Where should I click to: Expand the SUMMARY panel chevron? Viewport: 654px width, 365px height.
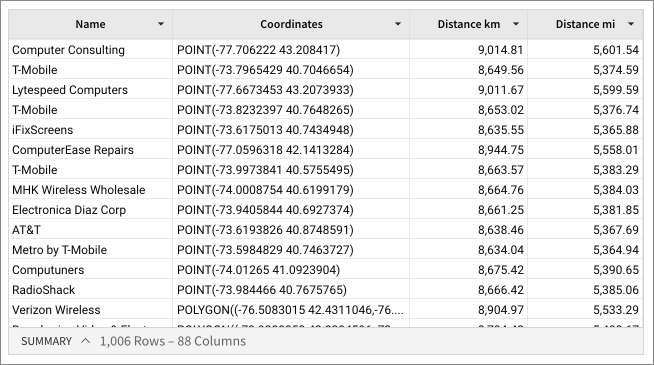(86, 341)
